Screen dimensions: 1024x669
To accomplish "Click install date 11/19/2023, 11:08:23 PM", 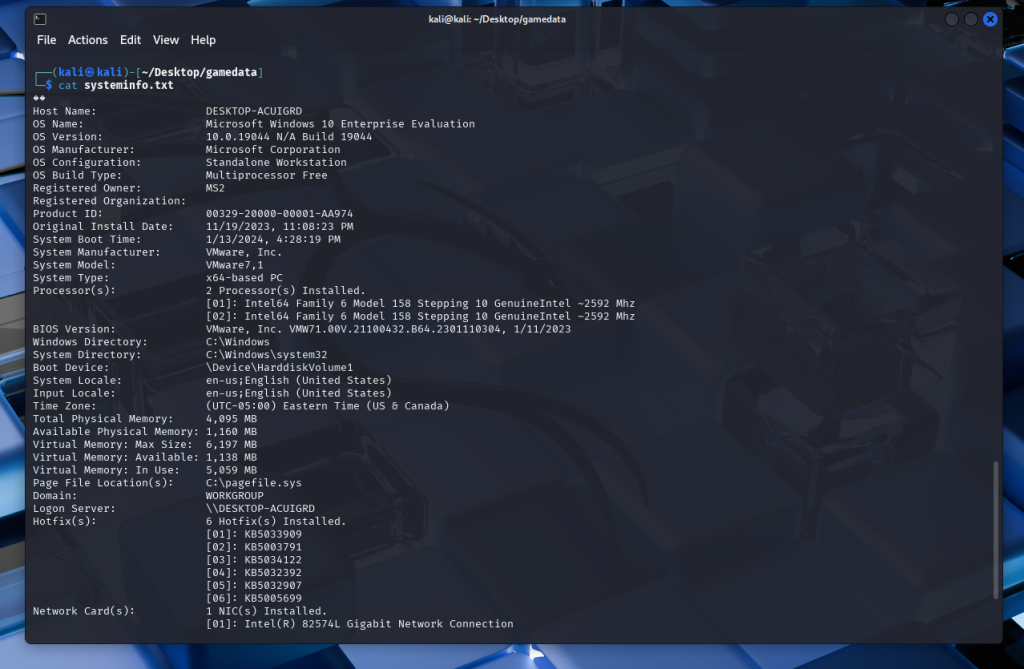I will coord(280,226).
